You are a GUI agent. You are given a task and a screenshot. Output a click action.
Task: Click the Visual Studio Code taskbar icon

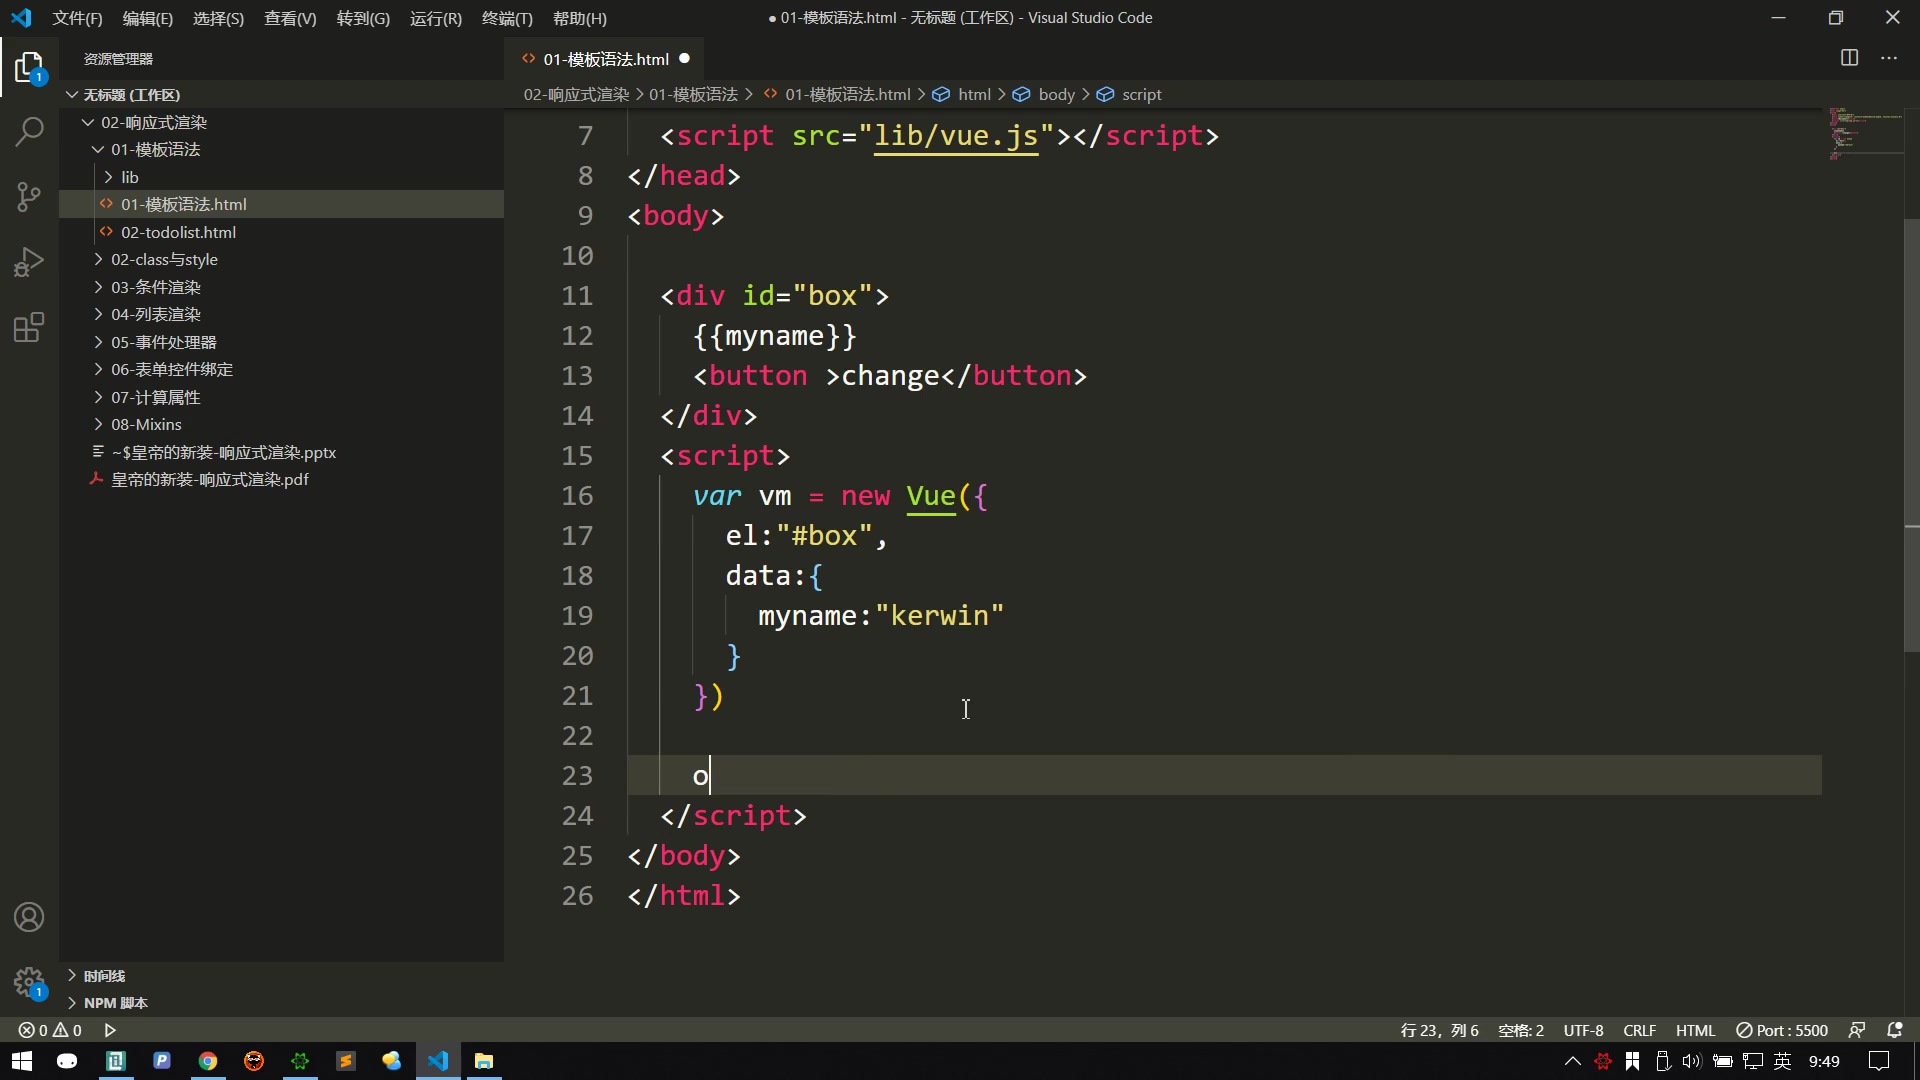(438, 1061)
